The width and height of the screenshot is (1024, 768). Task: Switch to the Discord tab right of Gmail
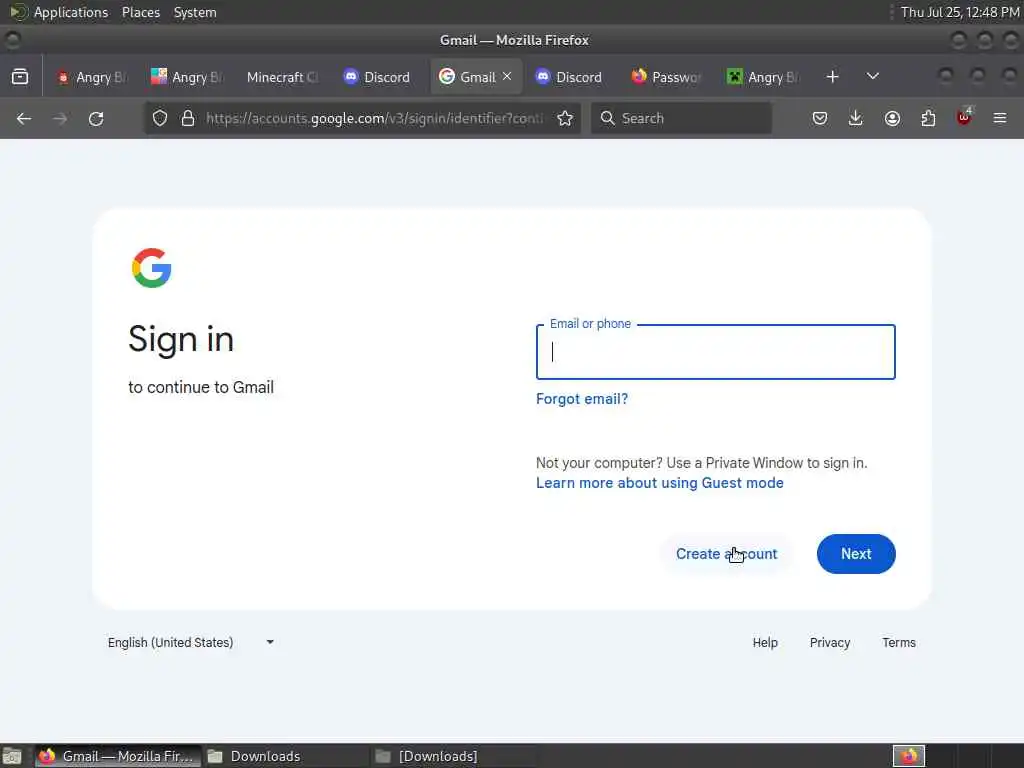point(569,77)
